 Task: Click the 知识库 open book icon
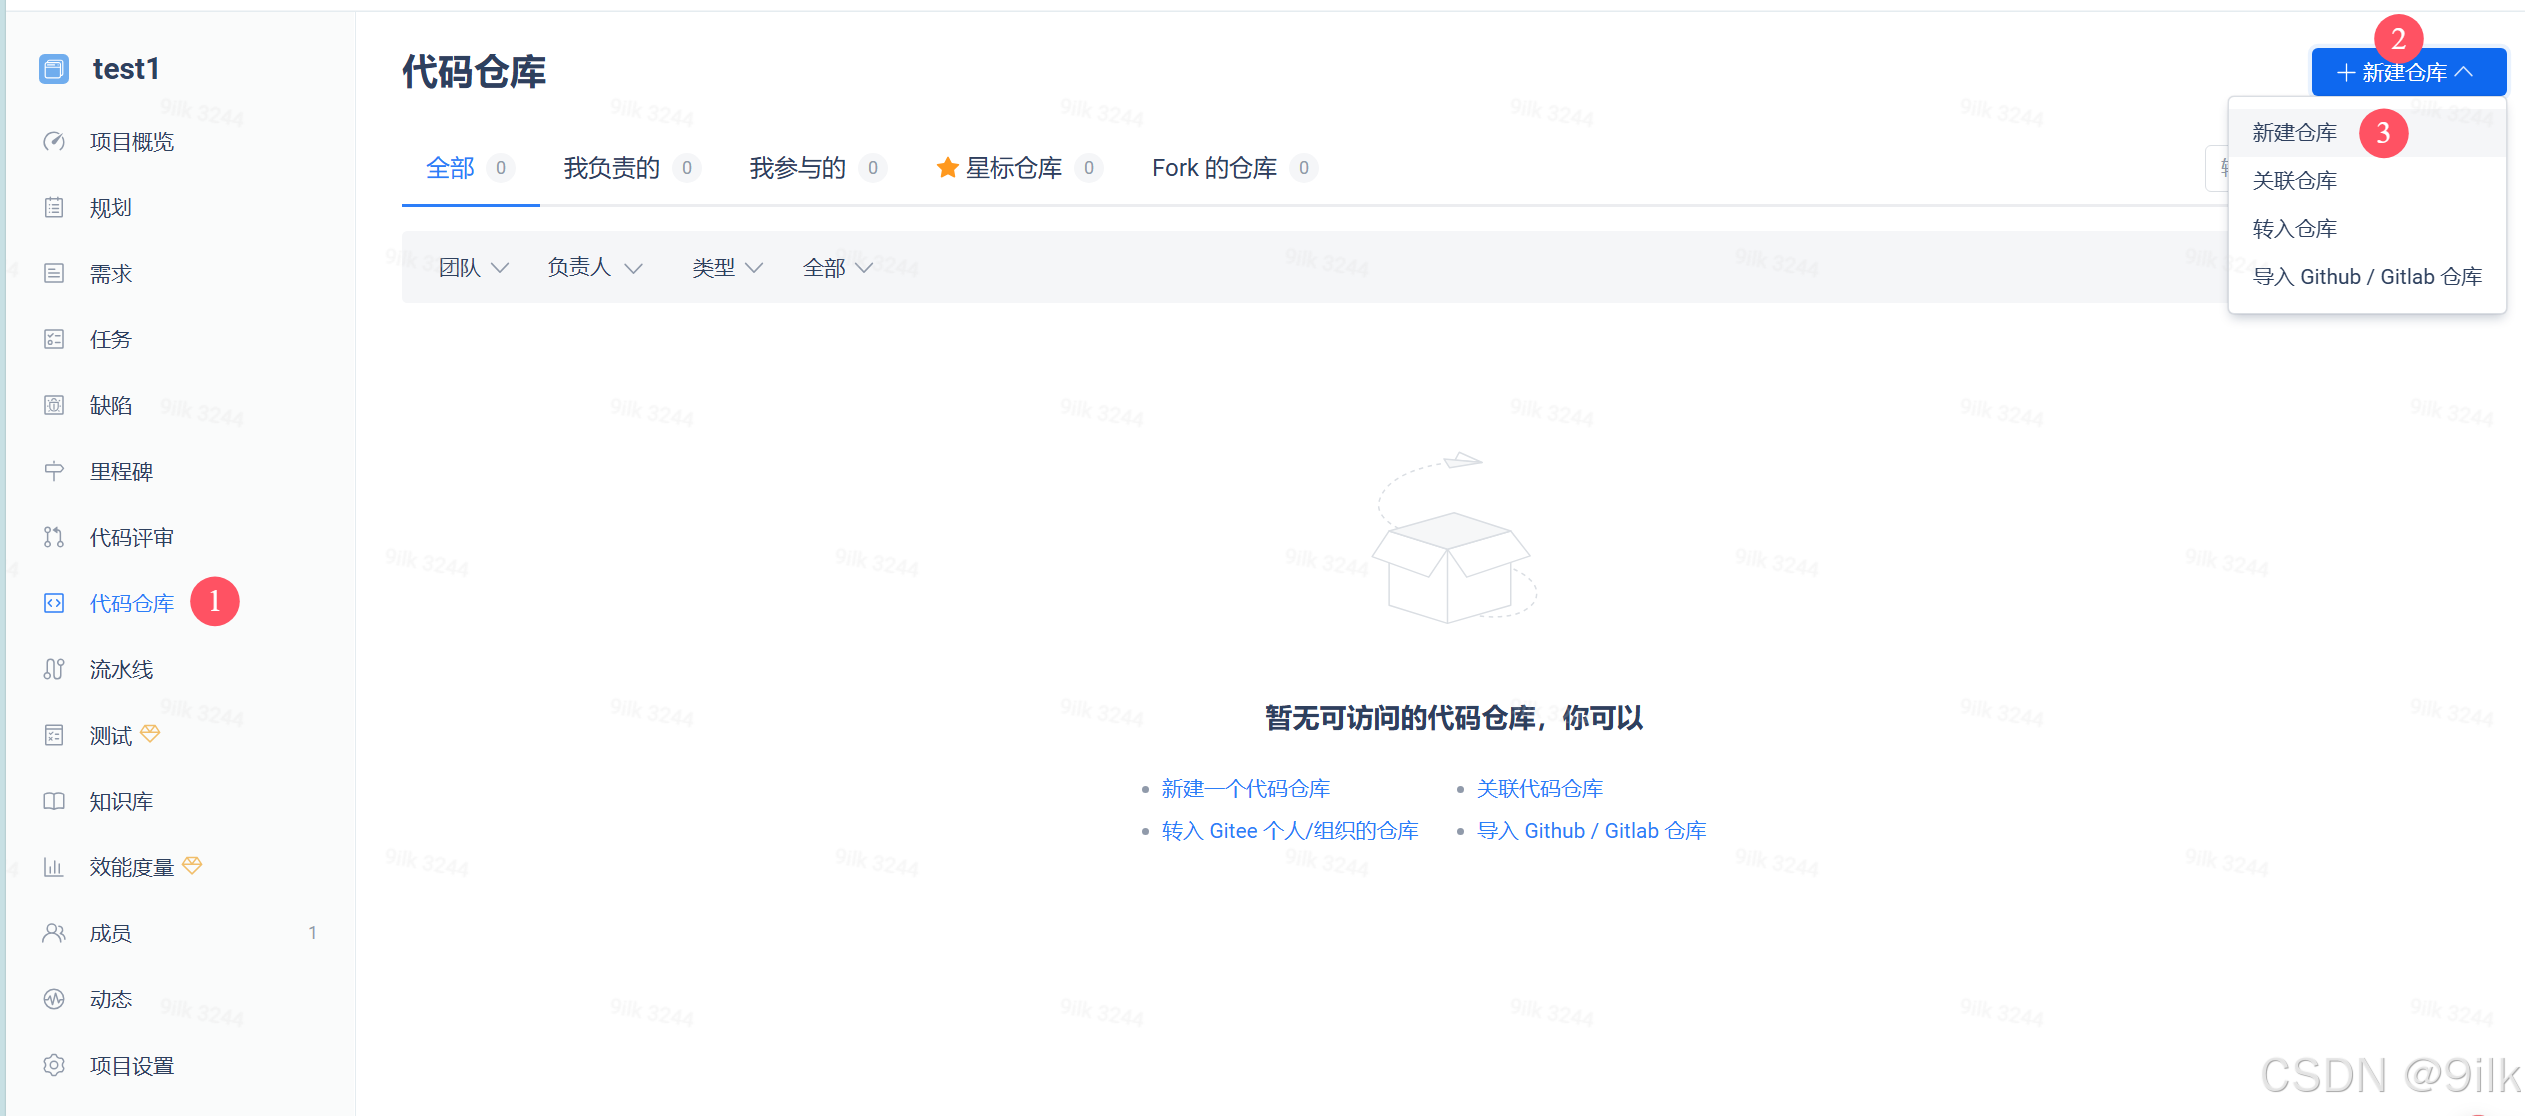coord(54,801)
